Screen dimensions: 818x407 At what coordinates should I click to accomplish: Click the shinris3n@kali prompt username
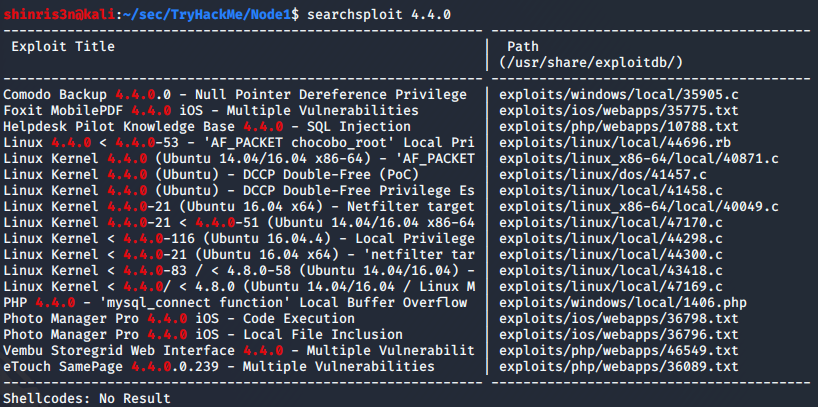pyautogui.click(x=59, y=14)
